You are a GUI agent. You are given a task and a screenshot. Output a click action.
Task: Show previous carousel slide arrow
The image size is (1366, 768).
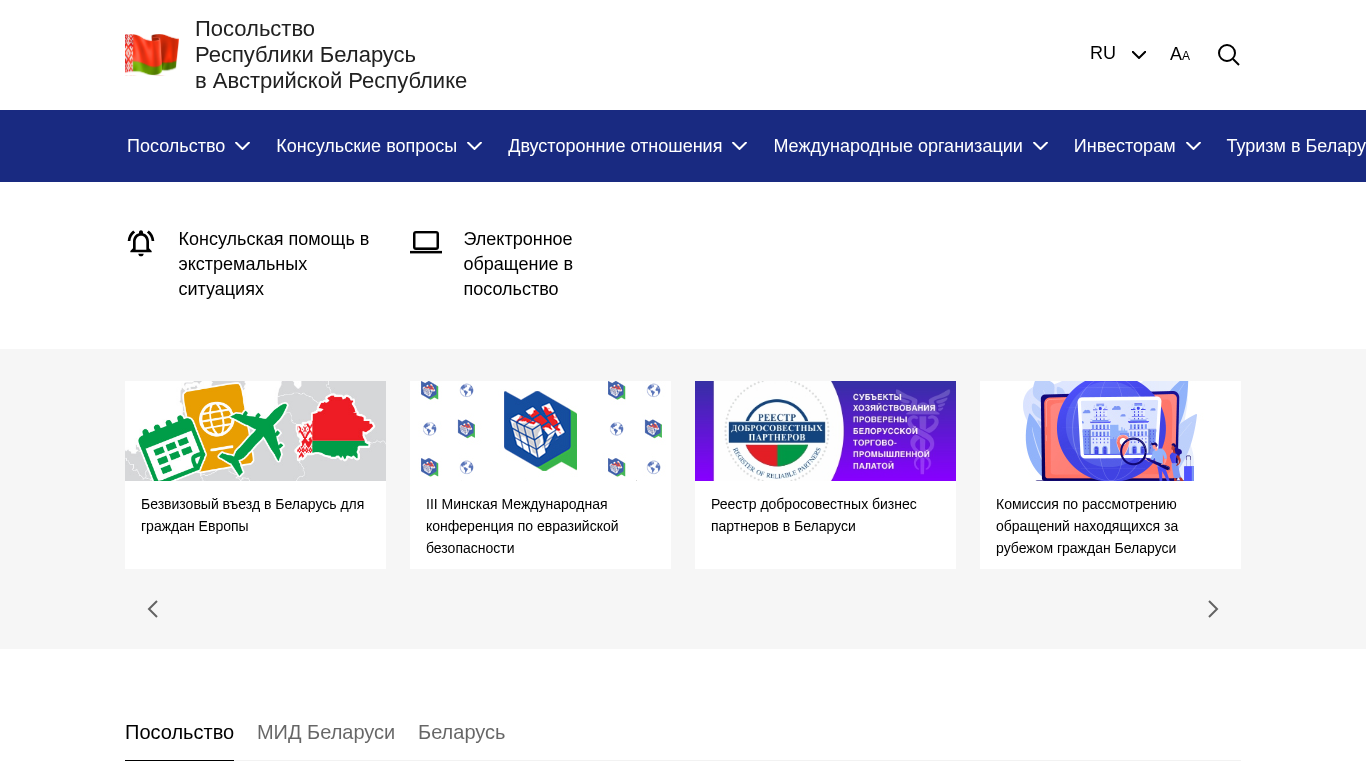coord(153,609)
